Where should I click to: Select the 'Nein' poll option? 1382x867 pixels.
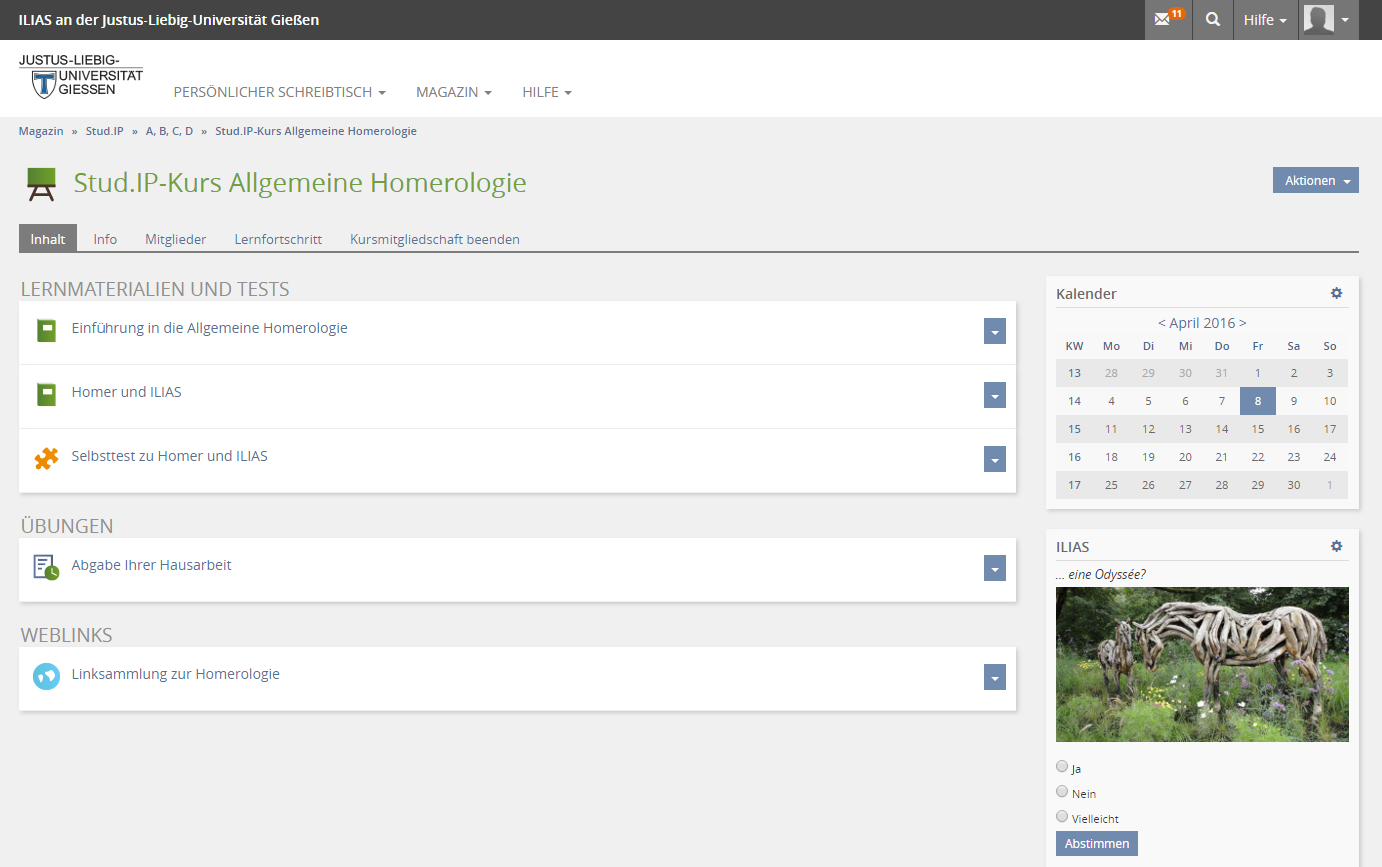(x=1062, y=792)
